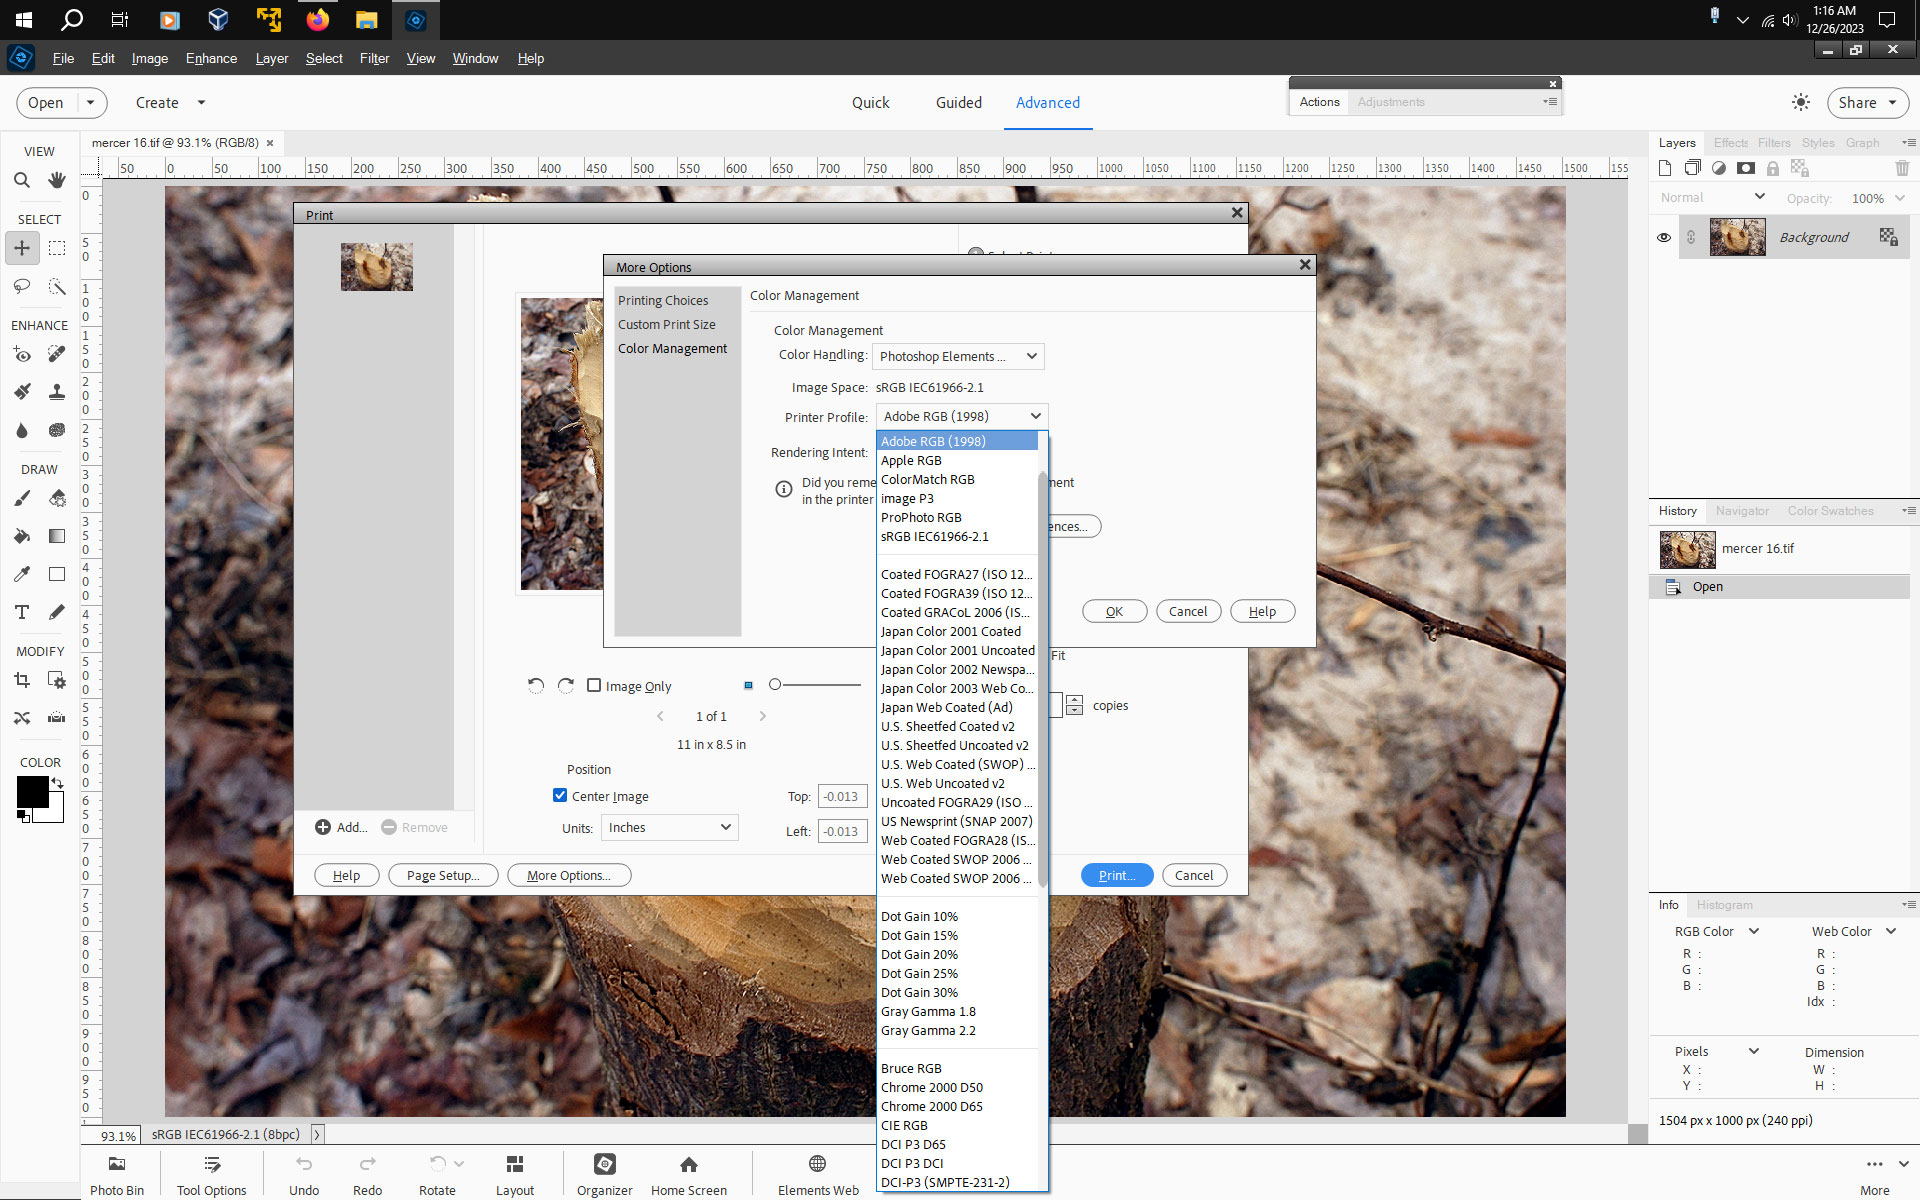Hide the Background layer visibility

click(x=1663, y=237)
